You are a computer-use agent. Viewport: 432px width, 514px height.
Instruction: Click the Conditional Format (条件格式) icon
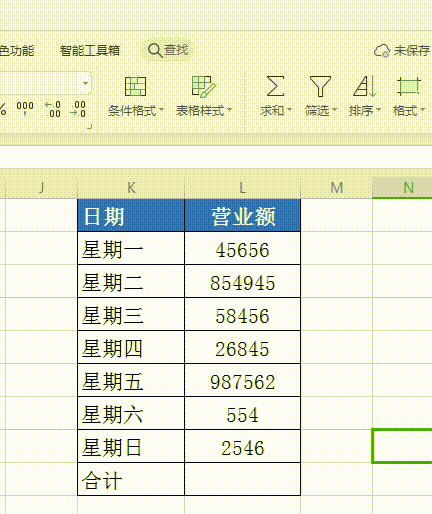[x=135, y=87]
